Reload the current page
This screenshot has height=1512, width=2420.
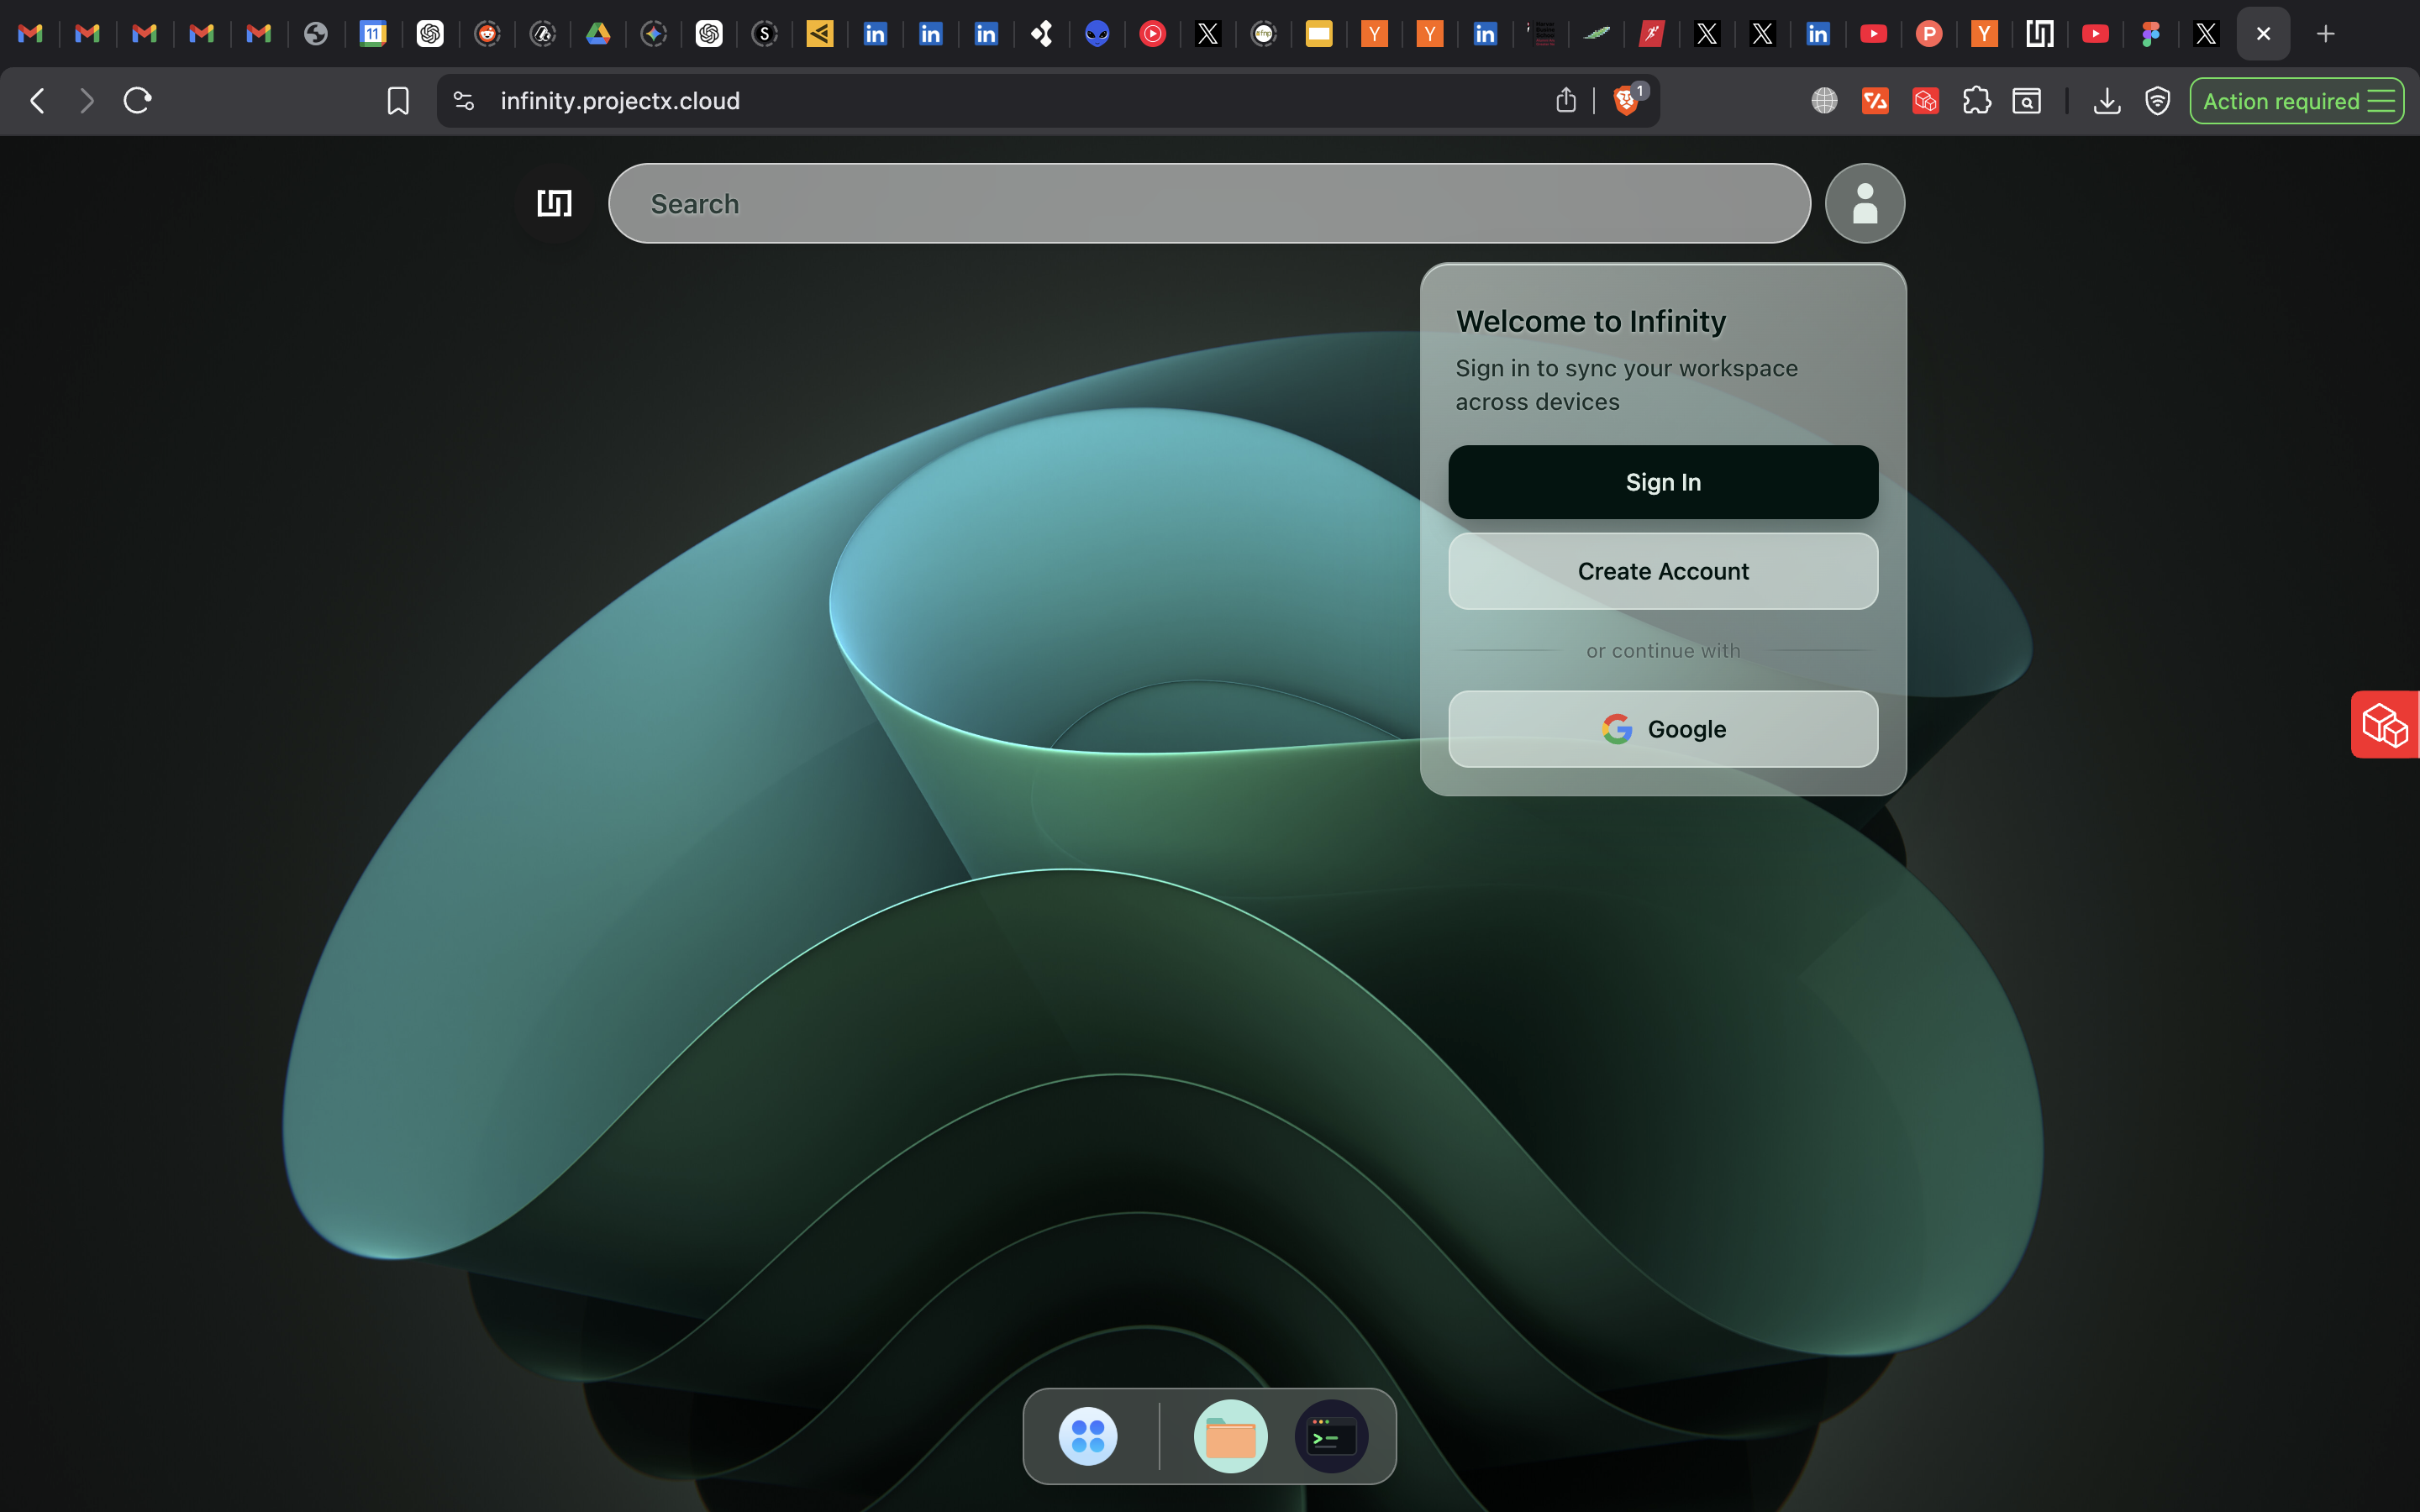click(x=137, y=100)
